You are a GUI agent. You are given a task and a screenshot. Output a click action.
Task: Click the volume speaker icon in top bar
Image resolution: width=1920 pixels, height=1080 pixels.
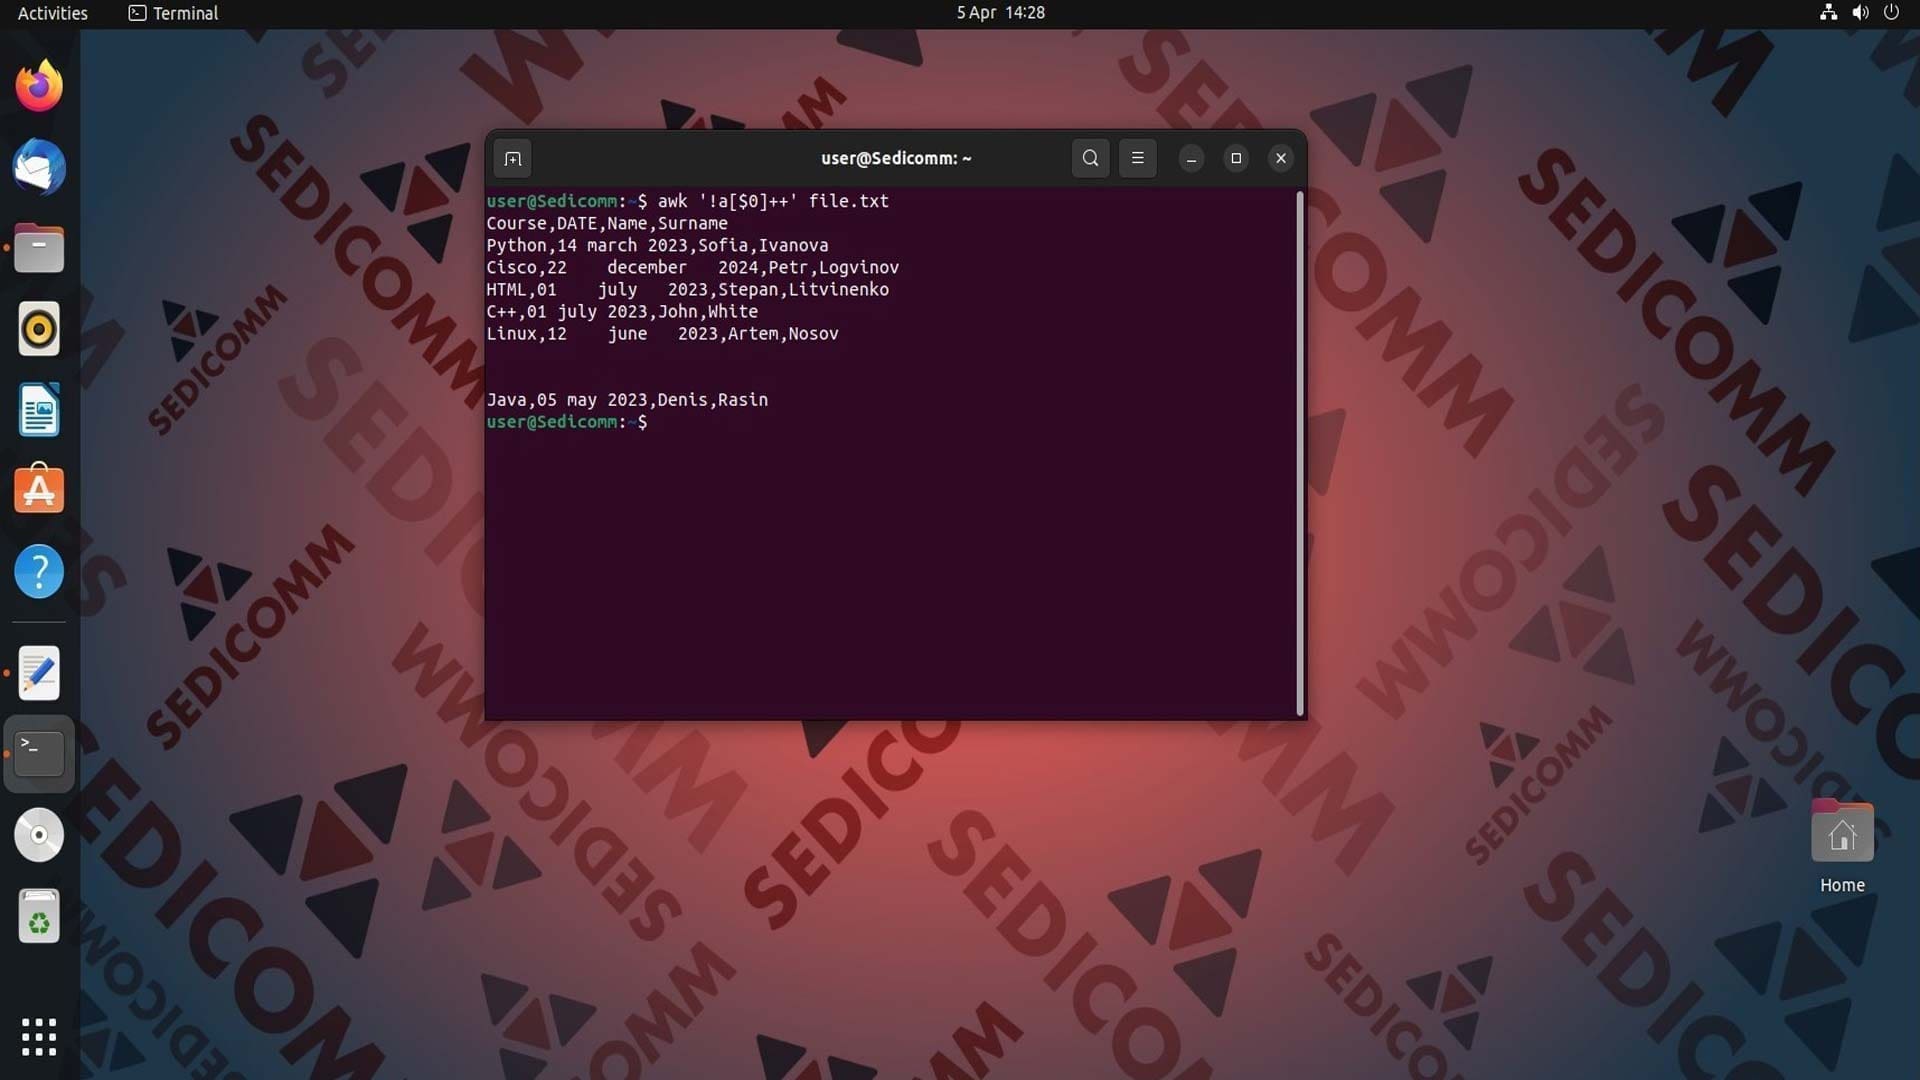tap(1860, 13)
